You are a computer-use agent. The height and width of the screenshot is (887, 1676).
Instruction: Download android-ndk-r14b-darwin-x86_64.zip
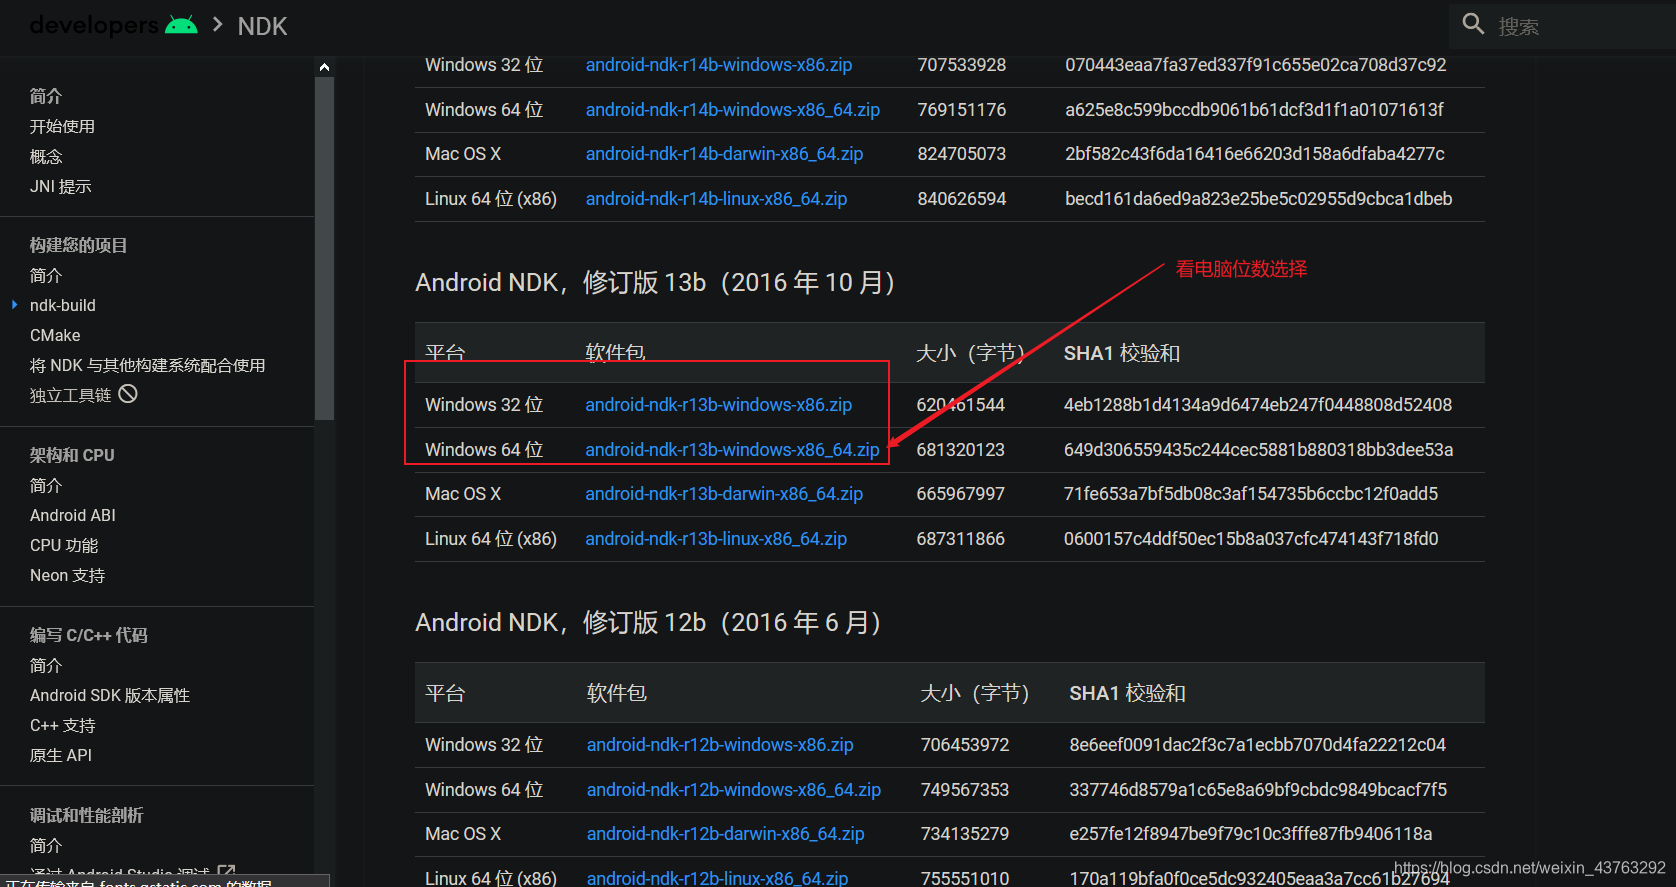[x=724, y=154]
